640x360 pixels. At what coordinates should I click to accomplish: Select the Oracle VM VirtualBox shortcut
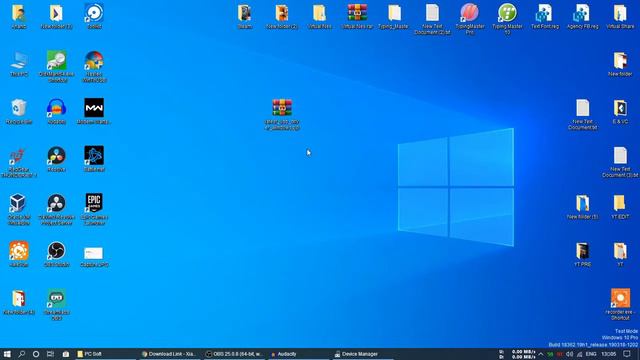point(19,209)
